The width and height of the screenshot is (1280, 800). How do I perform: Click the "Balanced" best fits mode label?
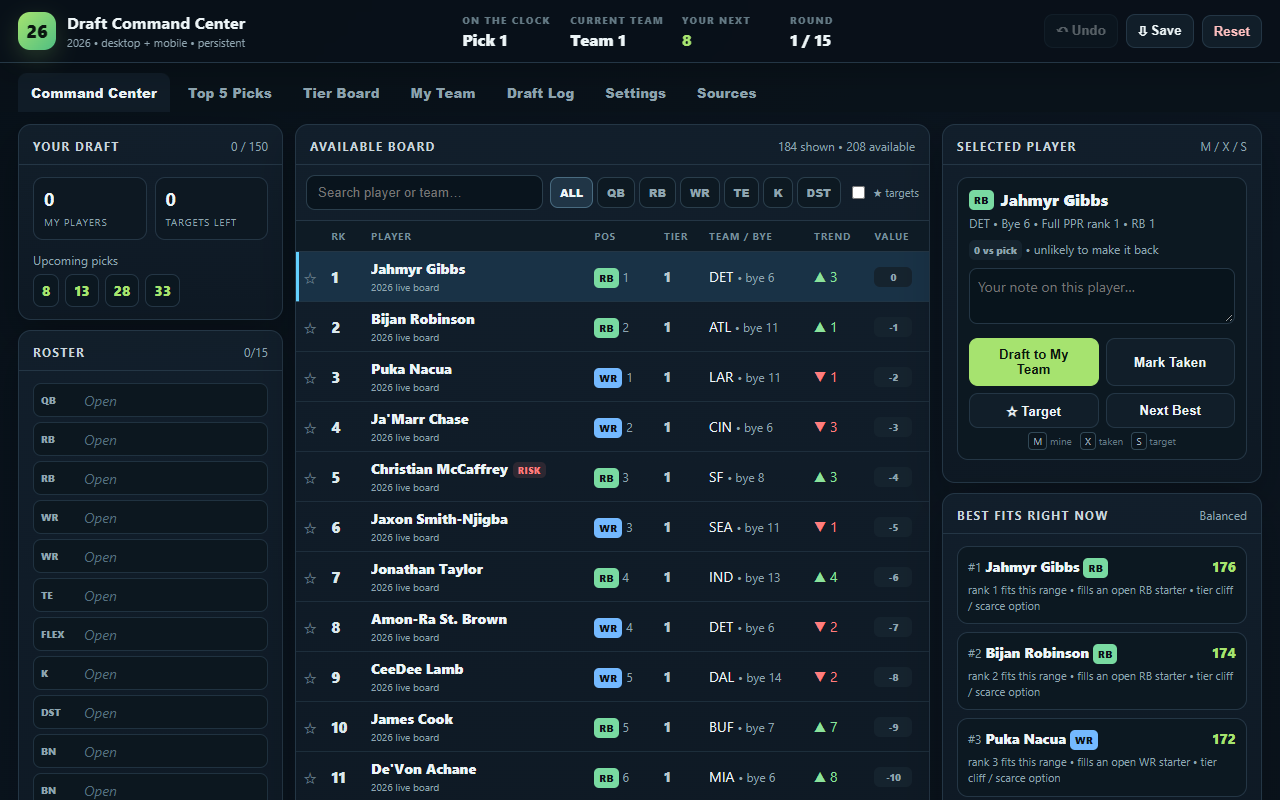[1223, 516]
